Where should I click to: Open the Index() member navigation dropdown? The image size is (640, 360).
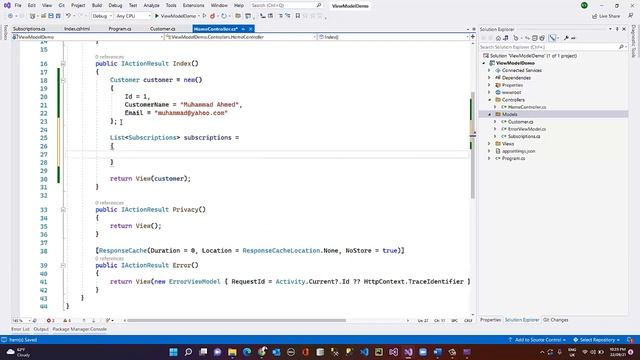393,37
